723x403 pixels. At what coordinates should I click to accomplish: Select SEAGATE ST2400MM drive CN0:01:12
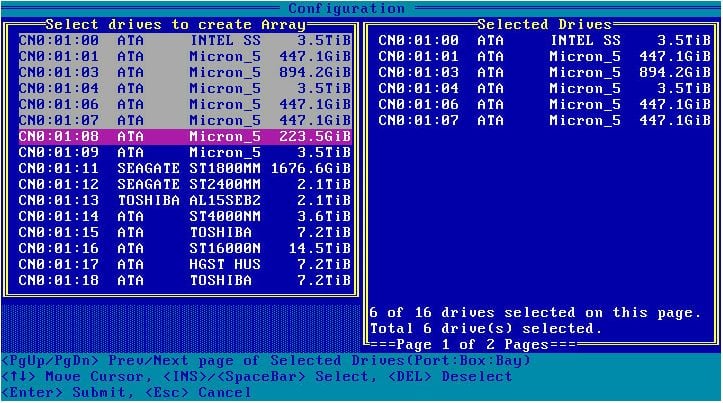(x=185, y=184)
